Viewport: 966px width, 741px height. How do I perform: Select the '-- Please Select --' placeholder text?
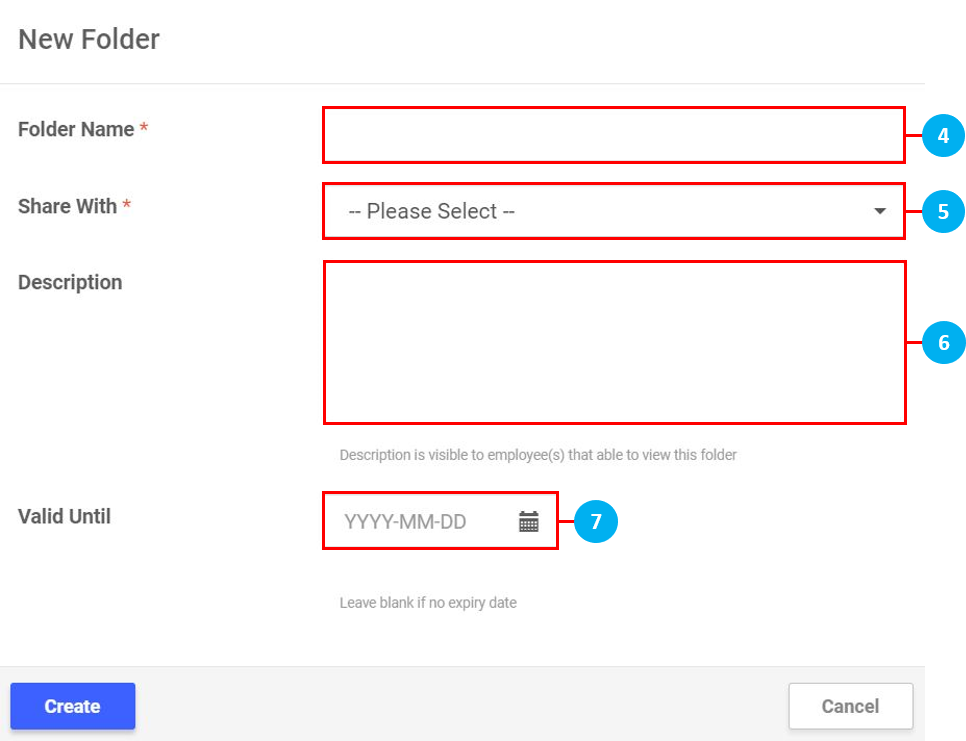pyautogui.click(x=431, y=211)
